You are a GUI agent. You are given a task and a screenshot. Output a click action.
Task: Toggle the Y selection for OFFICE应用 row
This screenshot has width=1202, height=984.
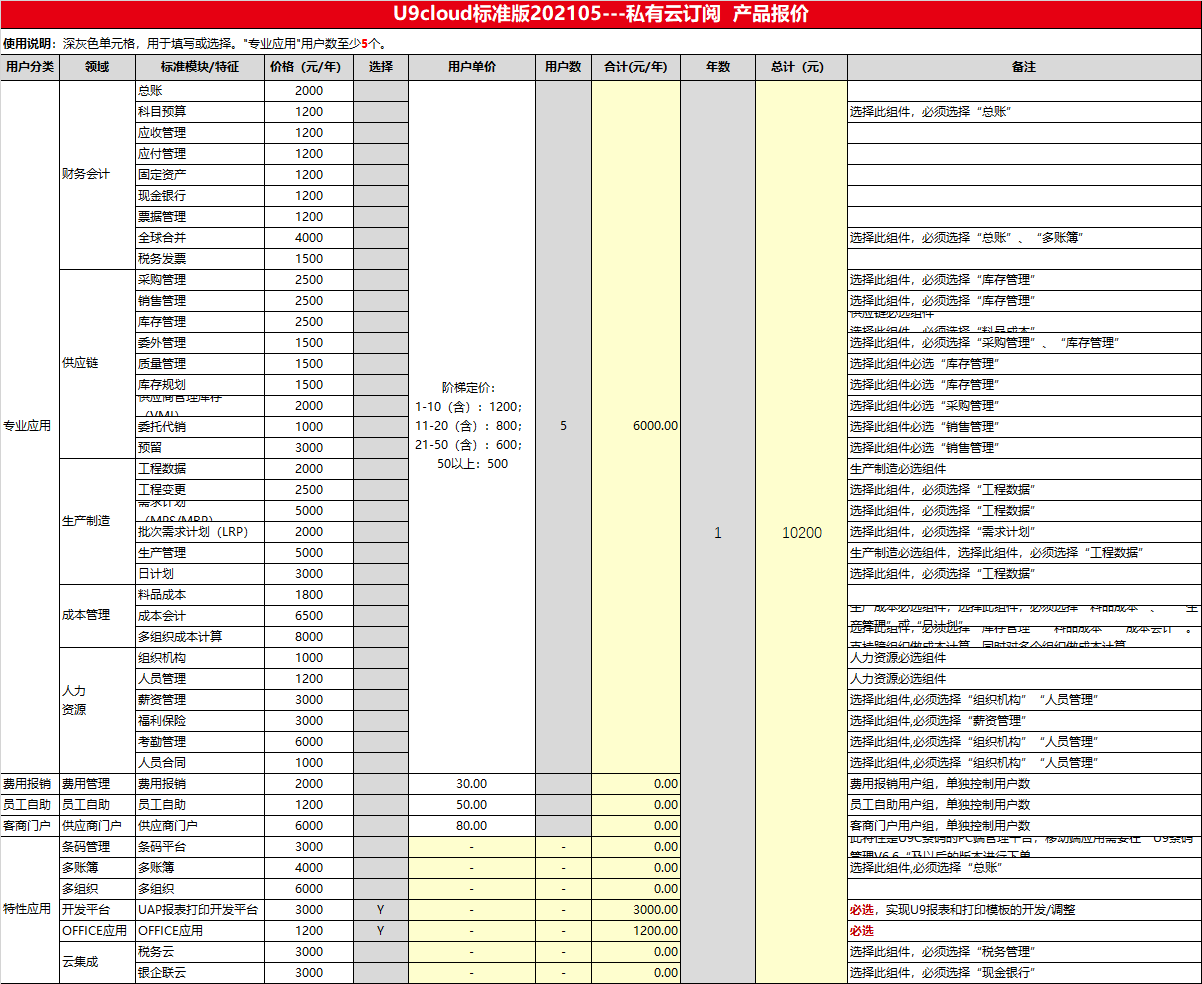[x=380, y=931]
